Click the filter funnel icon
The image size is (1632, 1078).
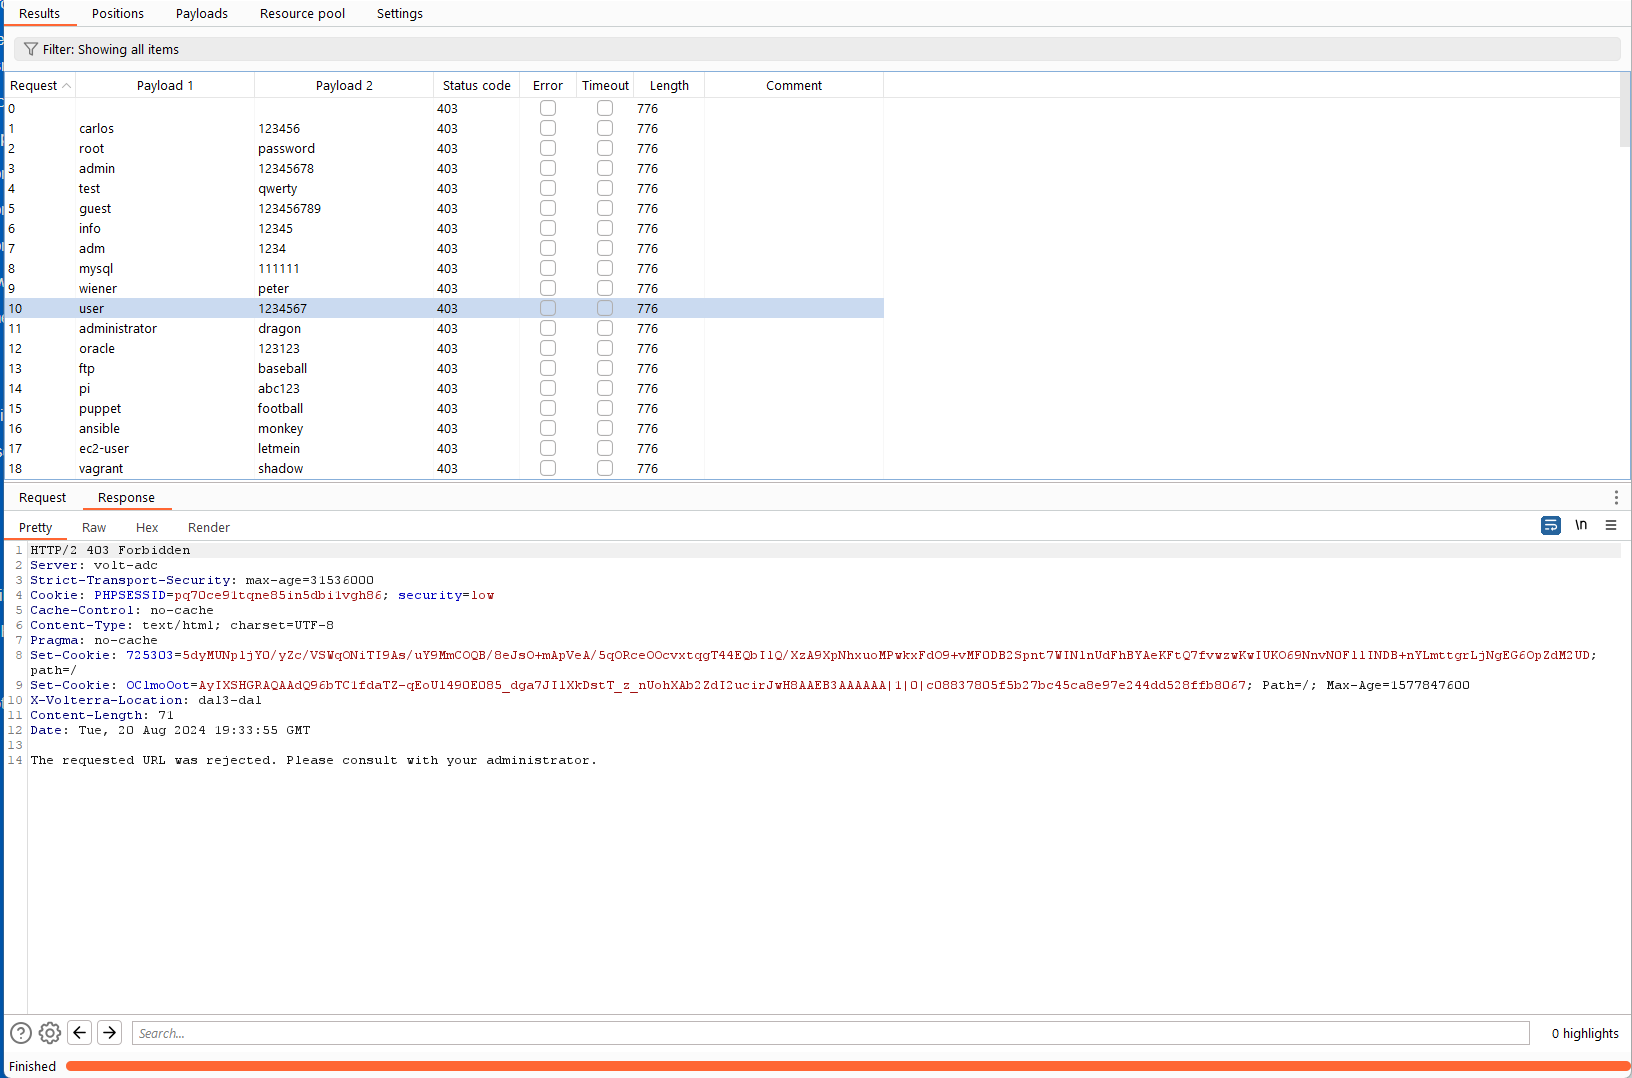point(30,48)
